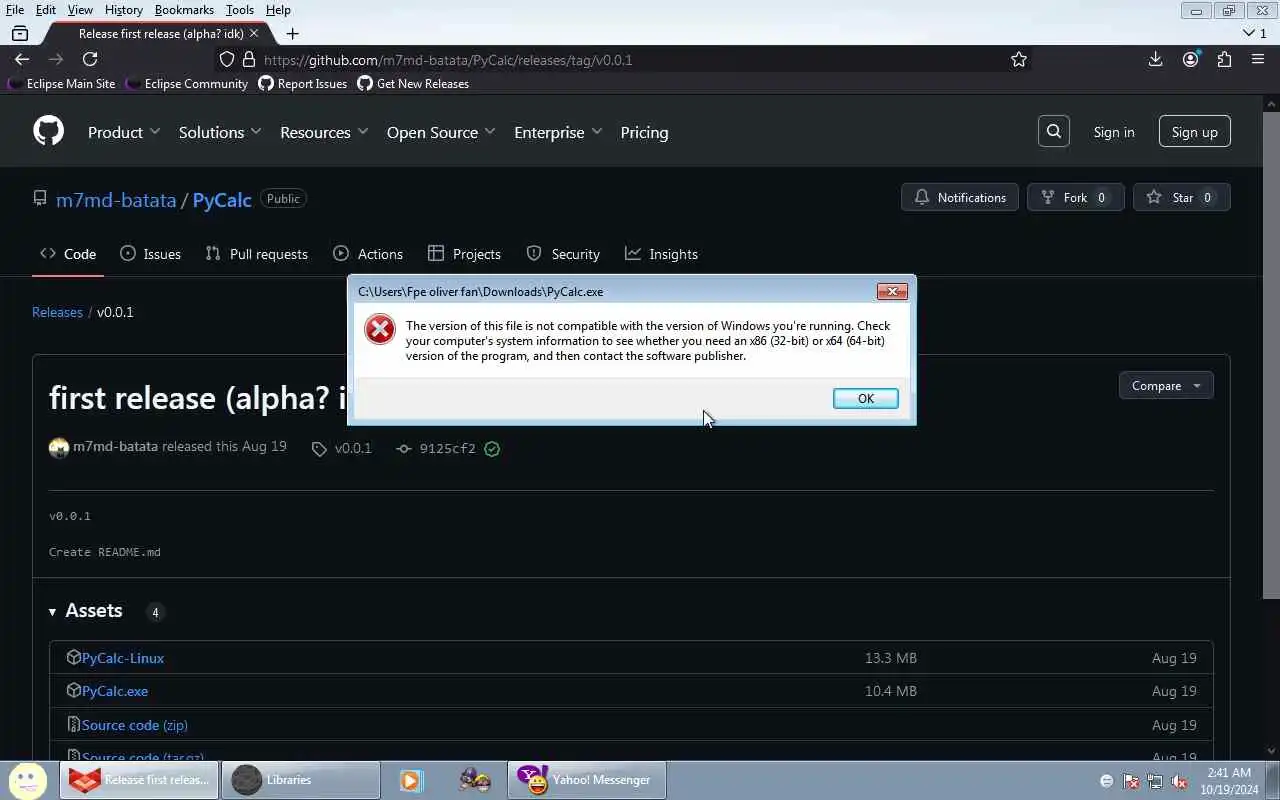Viewport: 1280px width, 800px height.
Task: Open a new browser tab
Action: pos(292,33)
